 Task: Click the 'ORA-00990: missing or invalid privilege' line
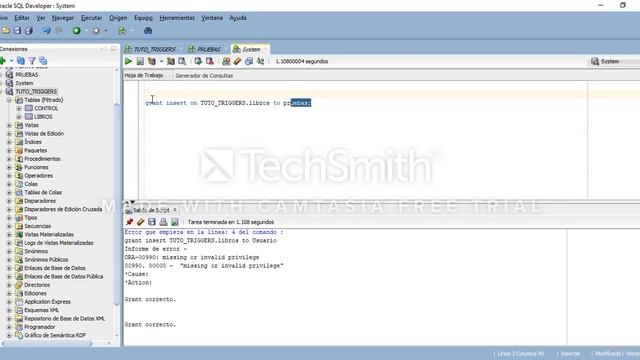[192, 257]
